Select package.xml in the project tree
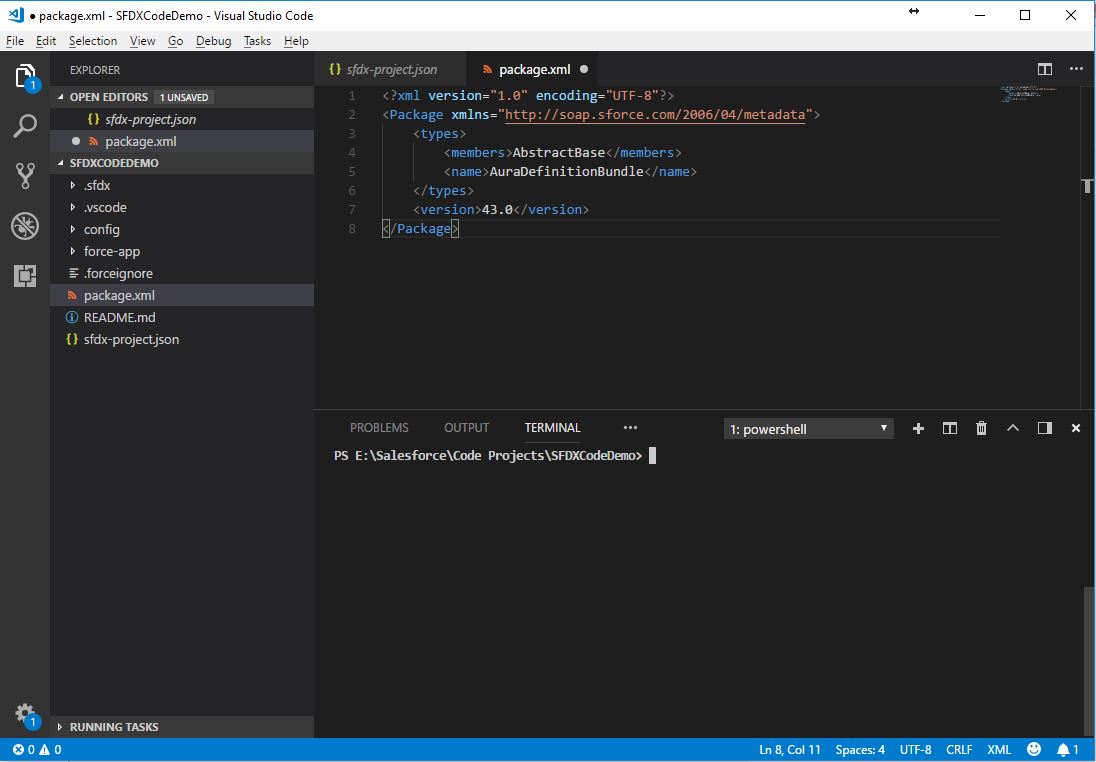The height and width of the screenshot is (762, 1096). click(182, 296)
